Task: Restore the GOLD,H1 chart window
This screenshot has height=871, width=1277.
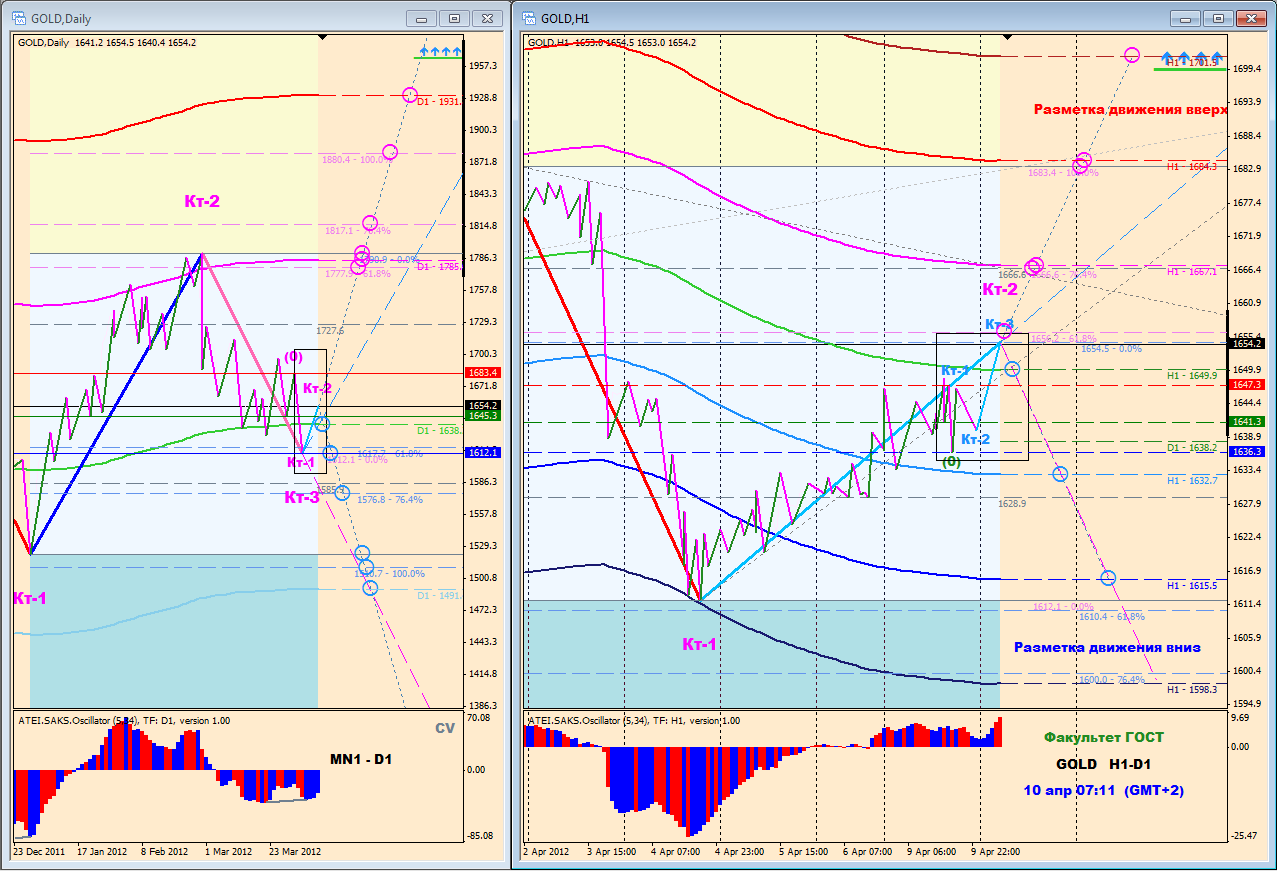Action: (1218, 18)
